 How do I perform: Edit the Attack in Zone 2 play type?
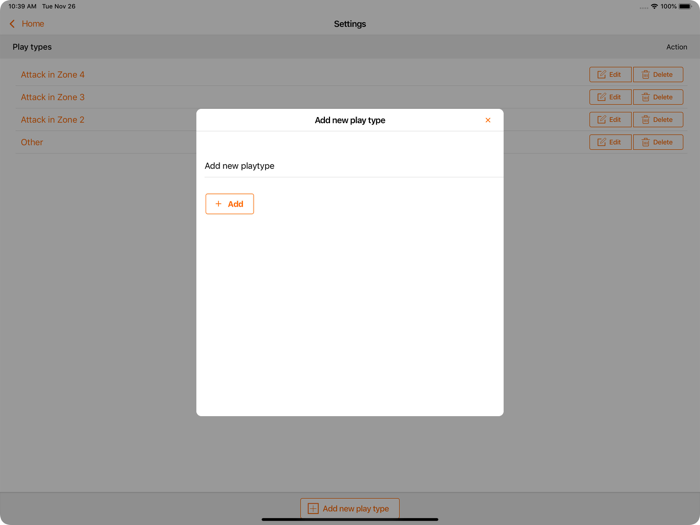[610, 120]
